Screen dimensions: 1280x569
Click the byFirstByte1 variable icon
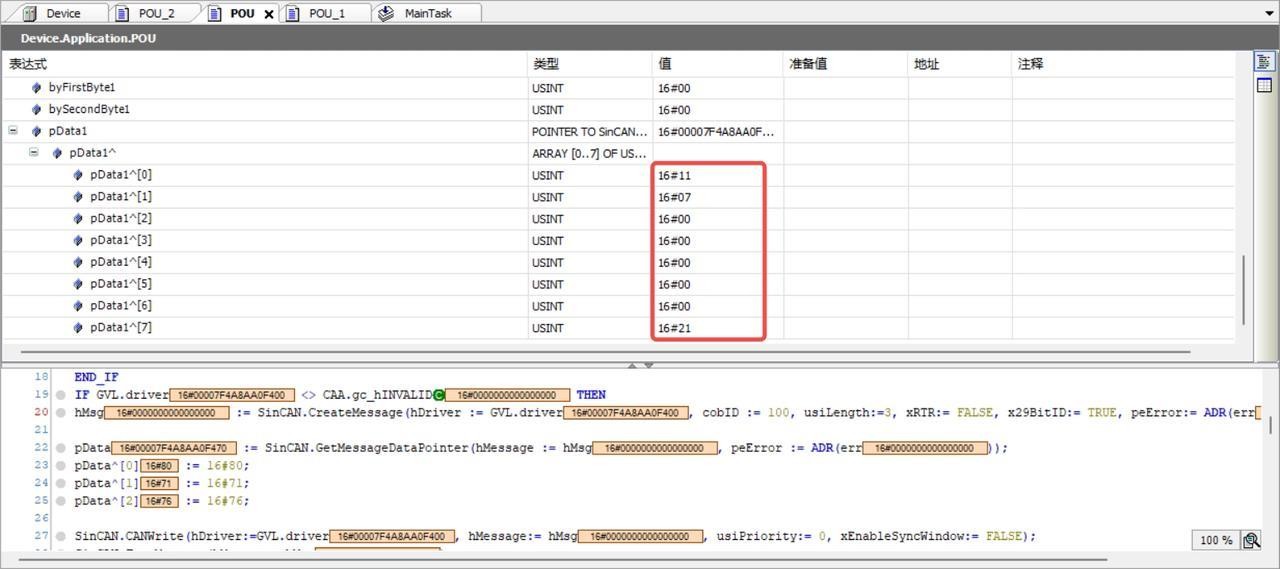pyautogui.click(x=37, y=88)
